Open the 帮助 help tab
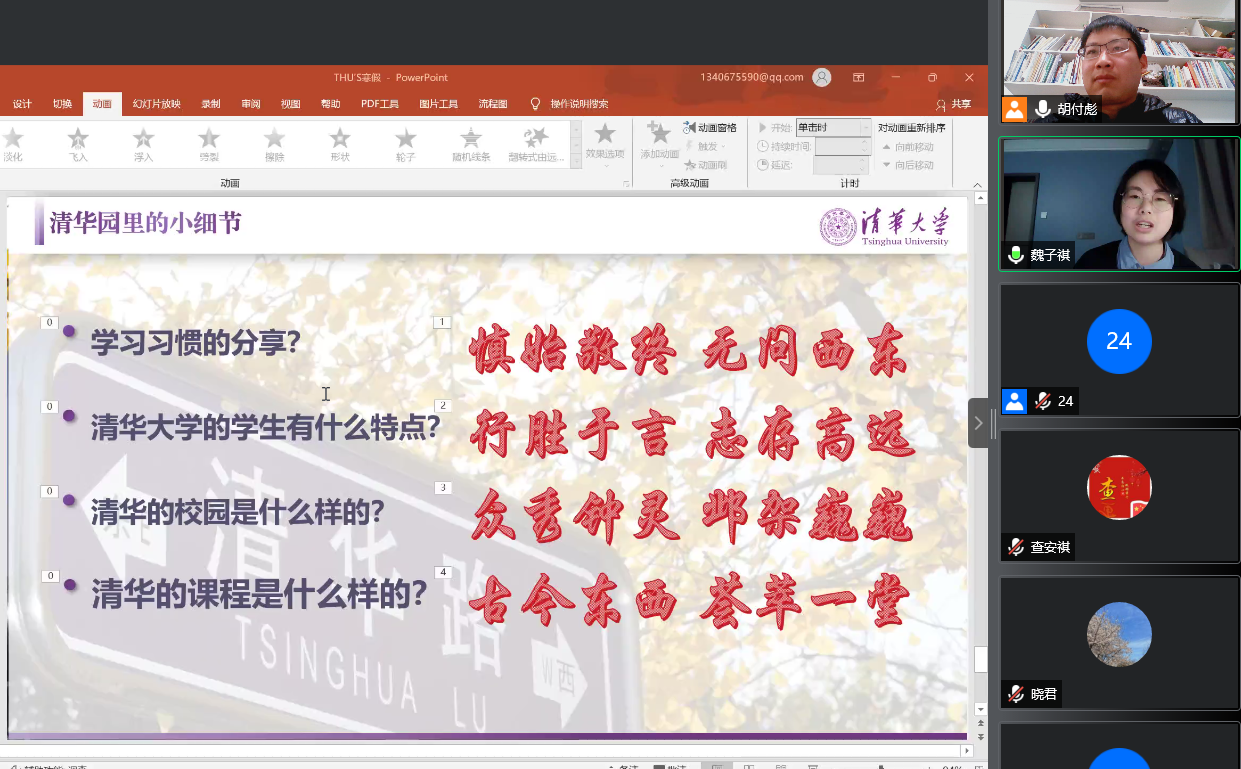 pos(330,104)
